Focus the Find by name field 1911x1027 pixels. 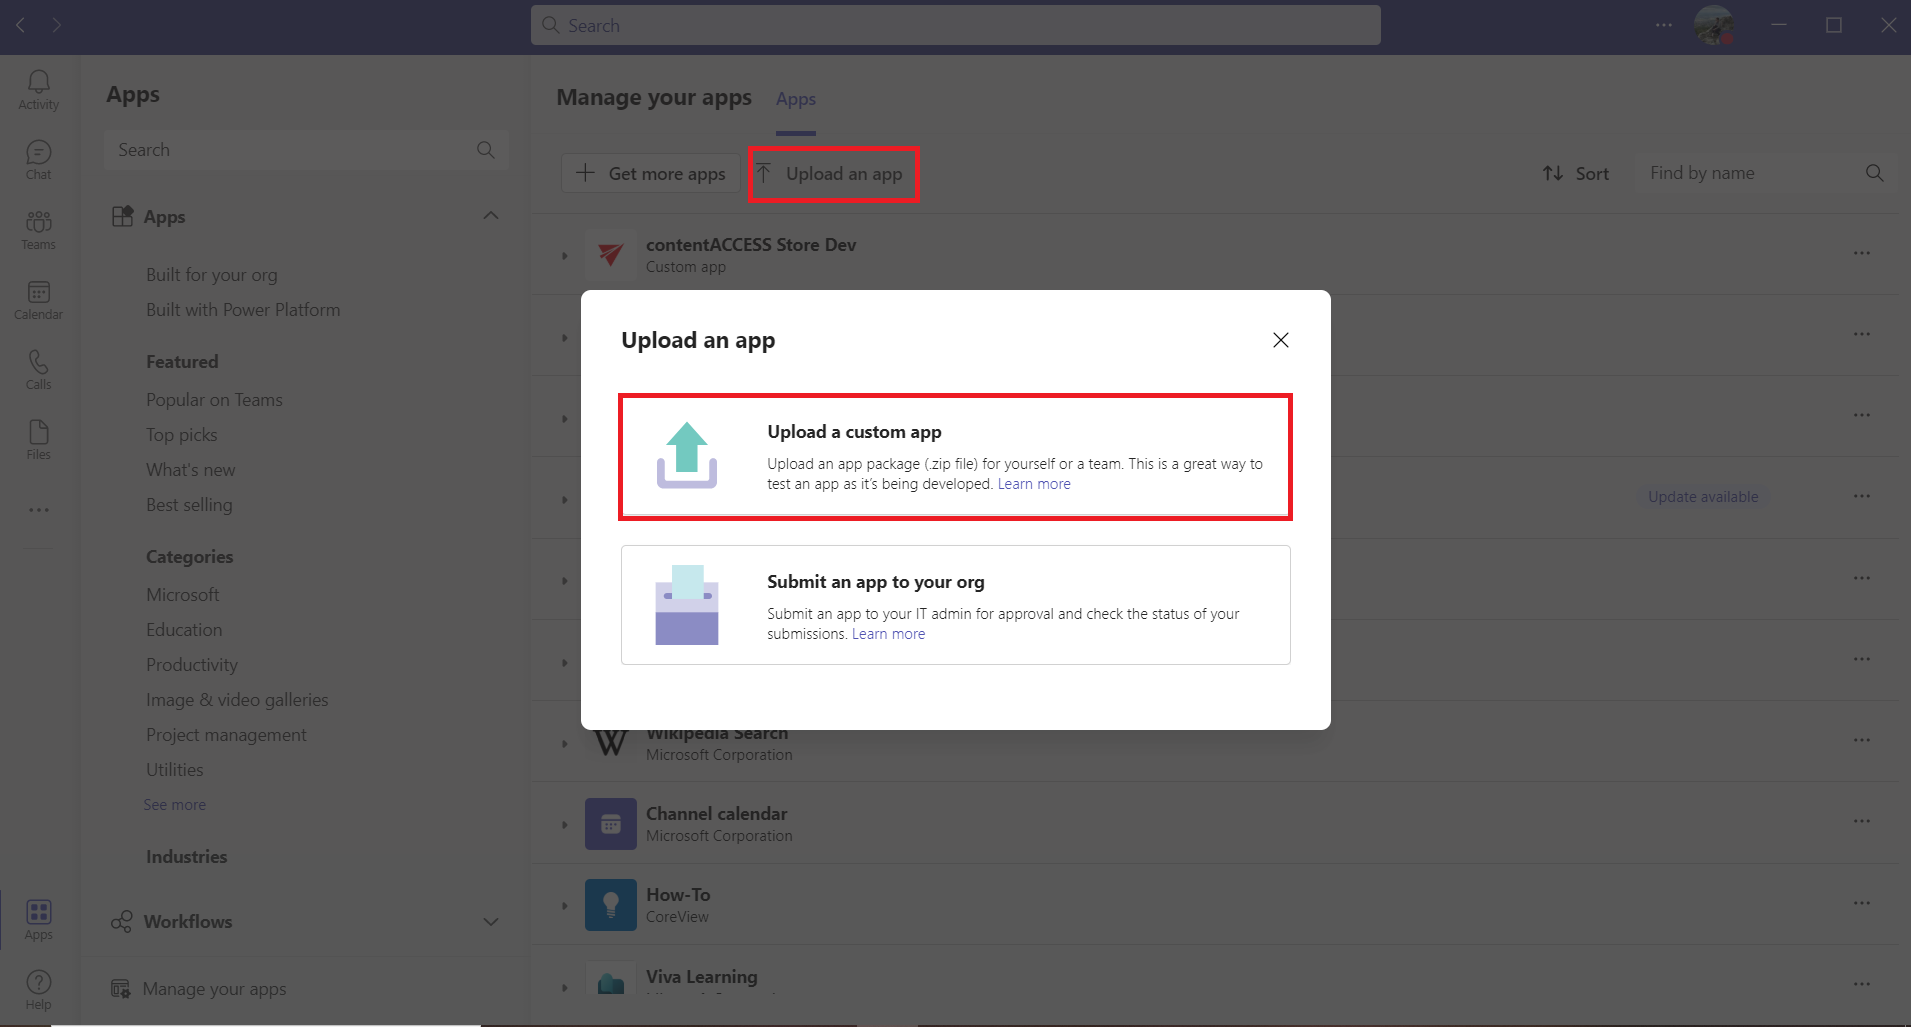(1766, 173)
